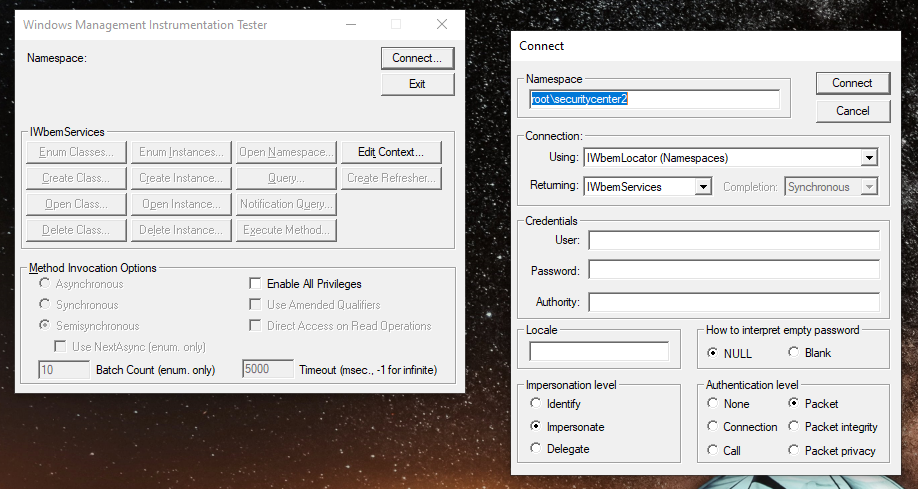Screen dimensions: 918x489
Task: Exit the WMI Tester application
Action: 417,84
